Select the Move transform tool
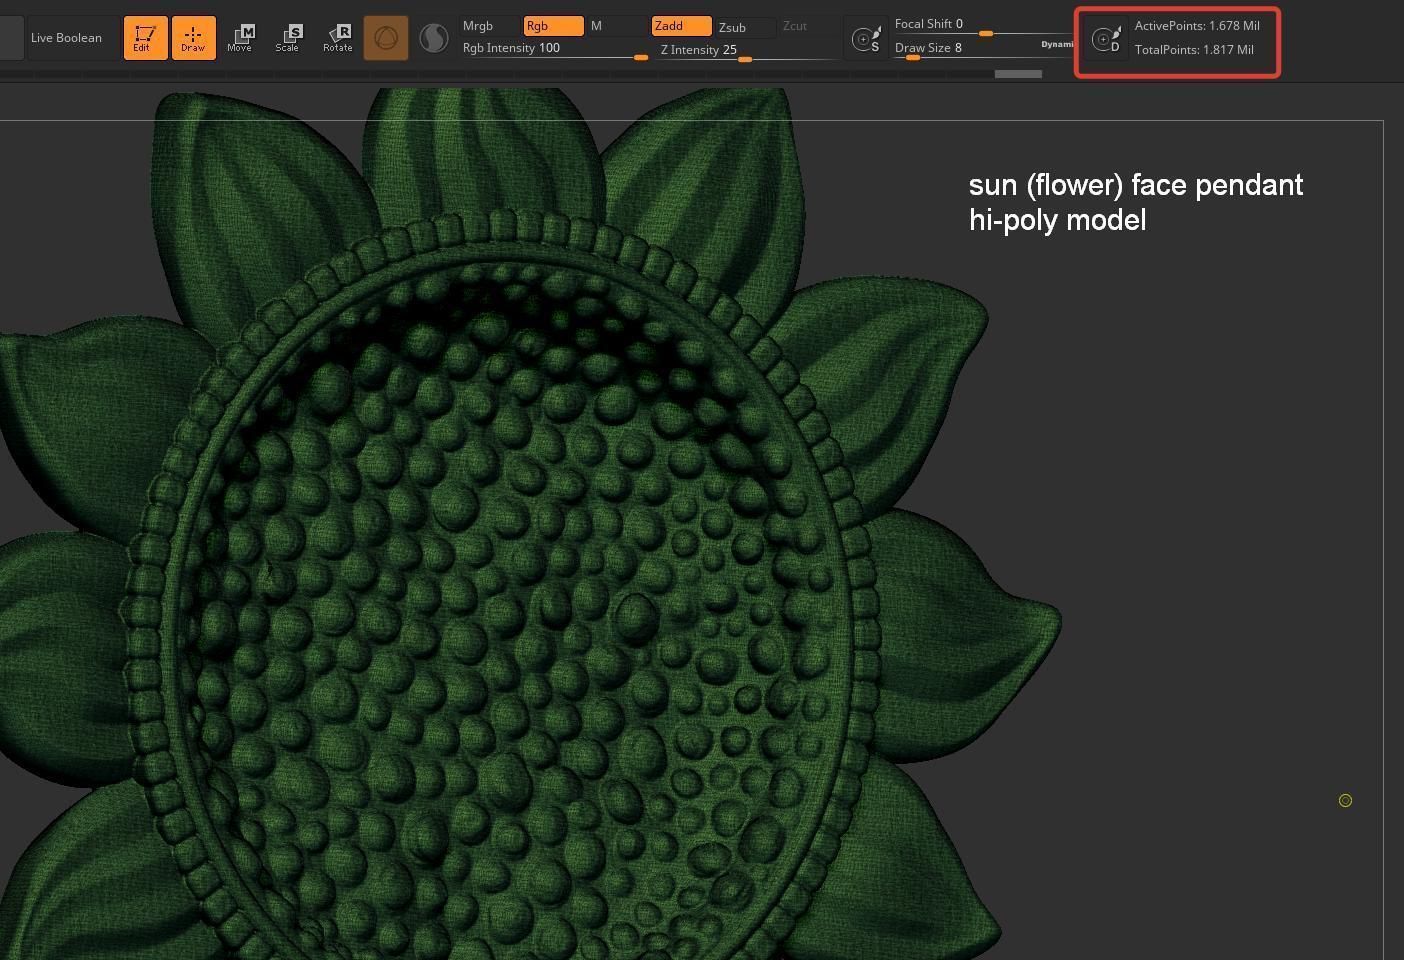Viewport: 1404px width, 960px height. click(x=240, y=38)
